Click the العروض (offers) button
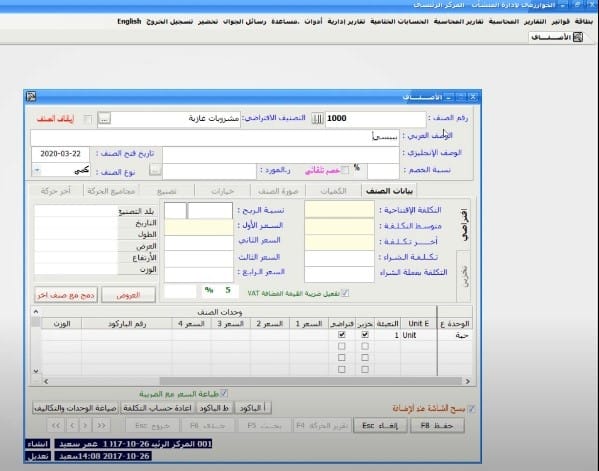The width and height of the screenshot is (599, 471). 129,295
